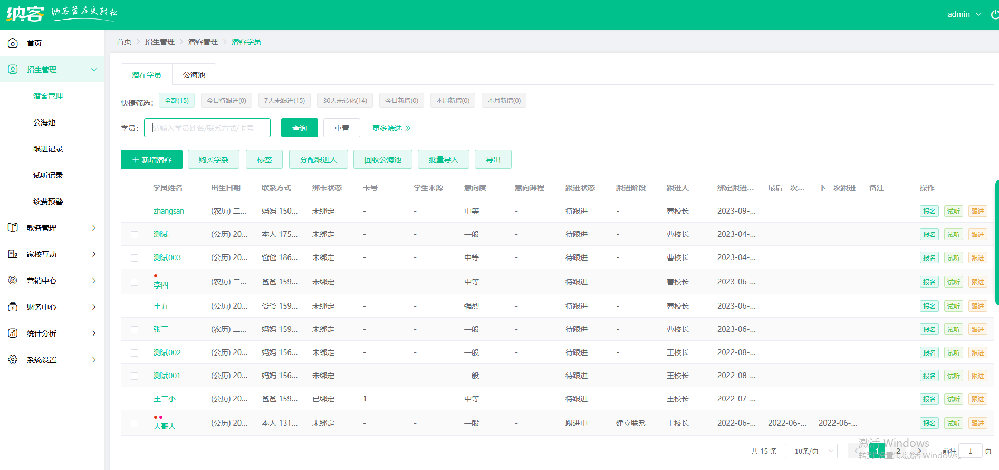Screen dimensions: 999x470
Task: Click the 分配跟进人 button
Action: [317, 160]
